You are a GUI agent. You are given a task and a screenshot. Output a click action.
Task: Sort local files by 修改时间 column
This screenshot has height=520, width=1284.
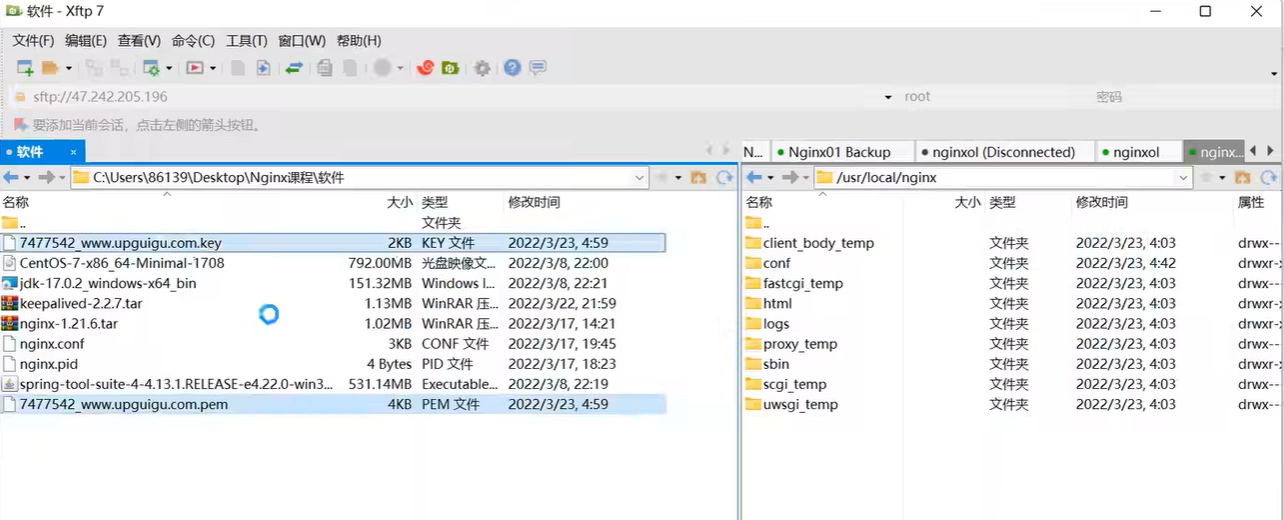[x=534, y=202]
